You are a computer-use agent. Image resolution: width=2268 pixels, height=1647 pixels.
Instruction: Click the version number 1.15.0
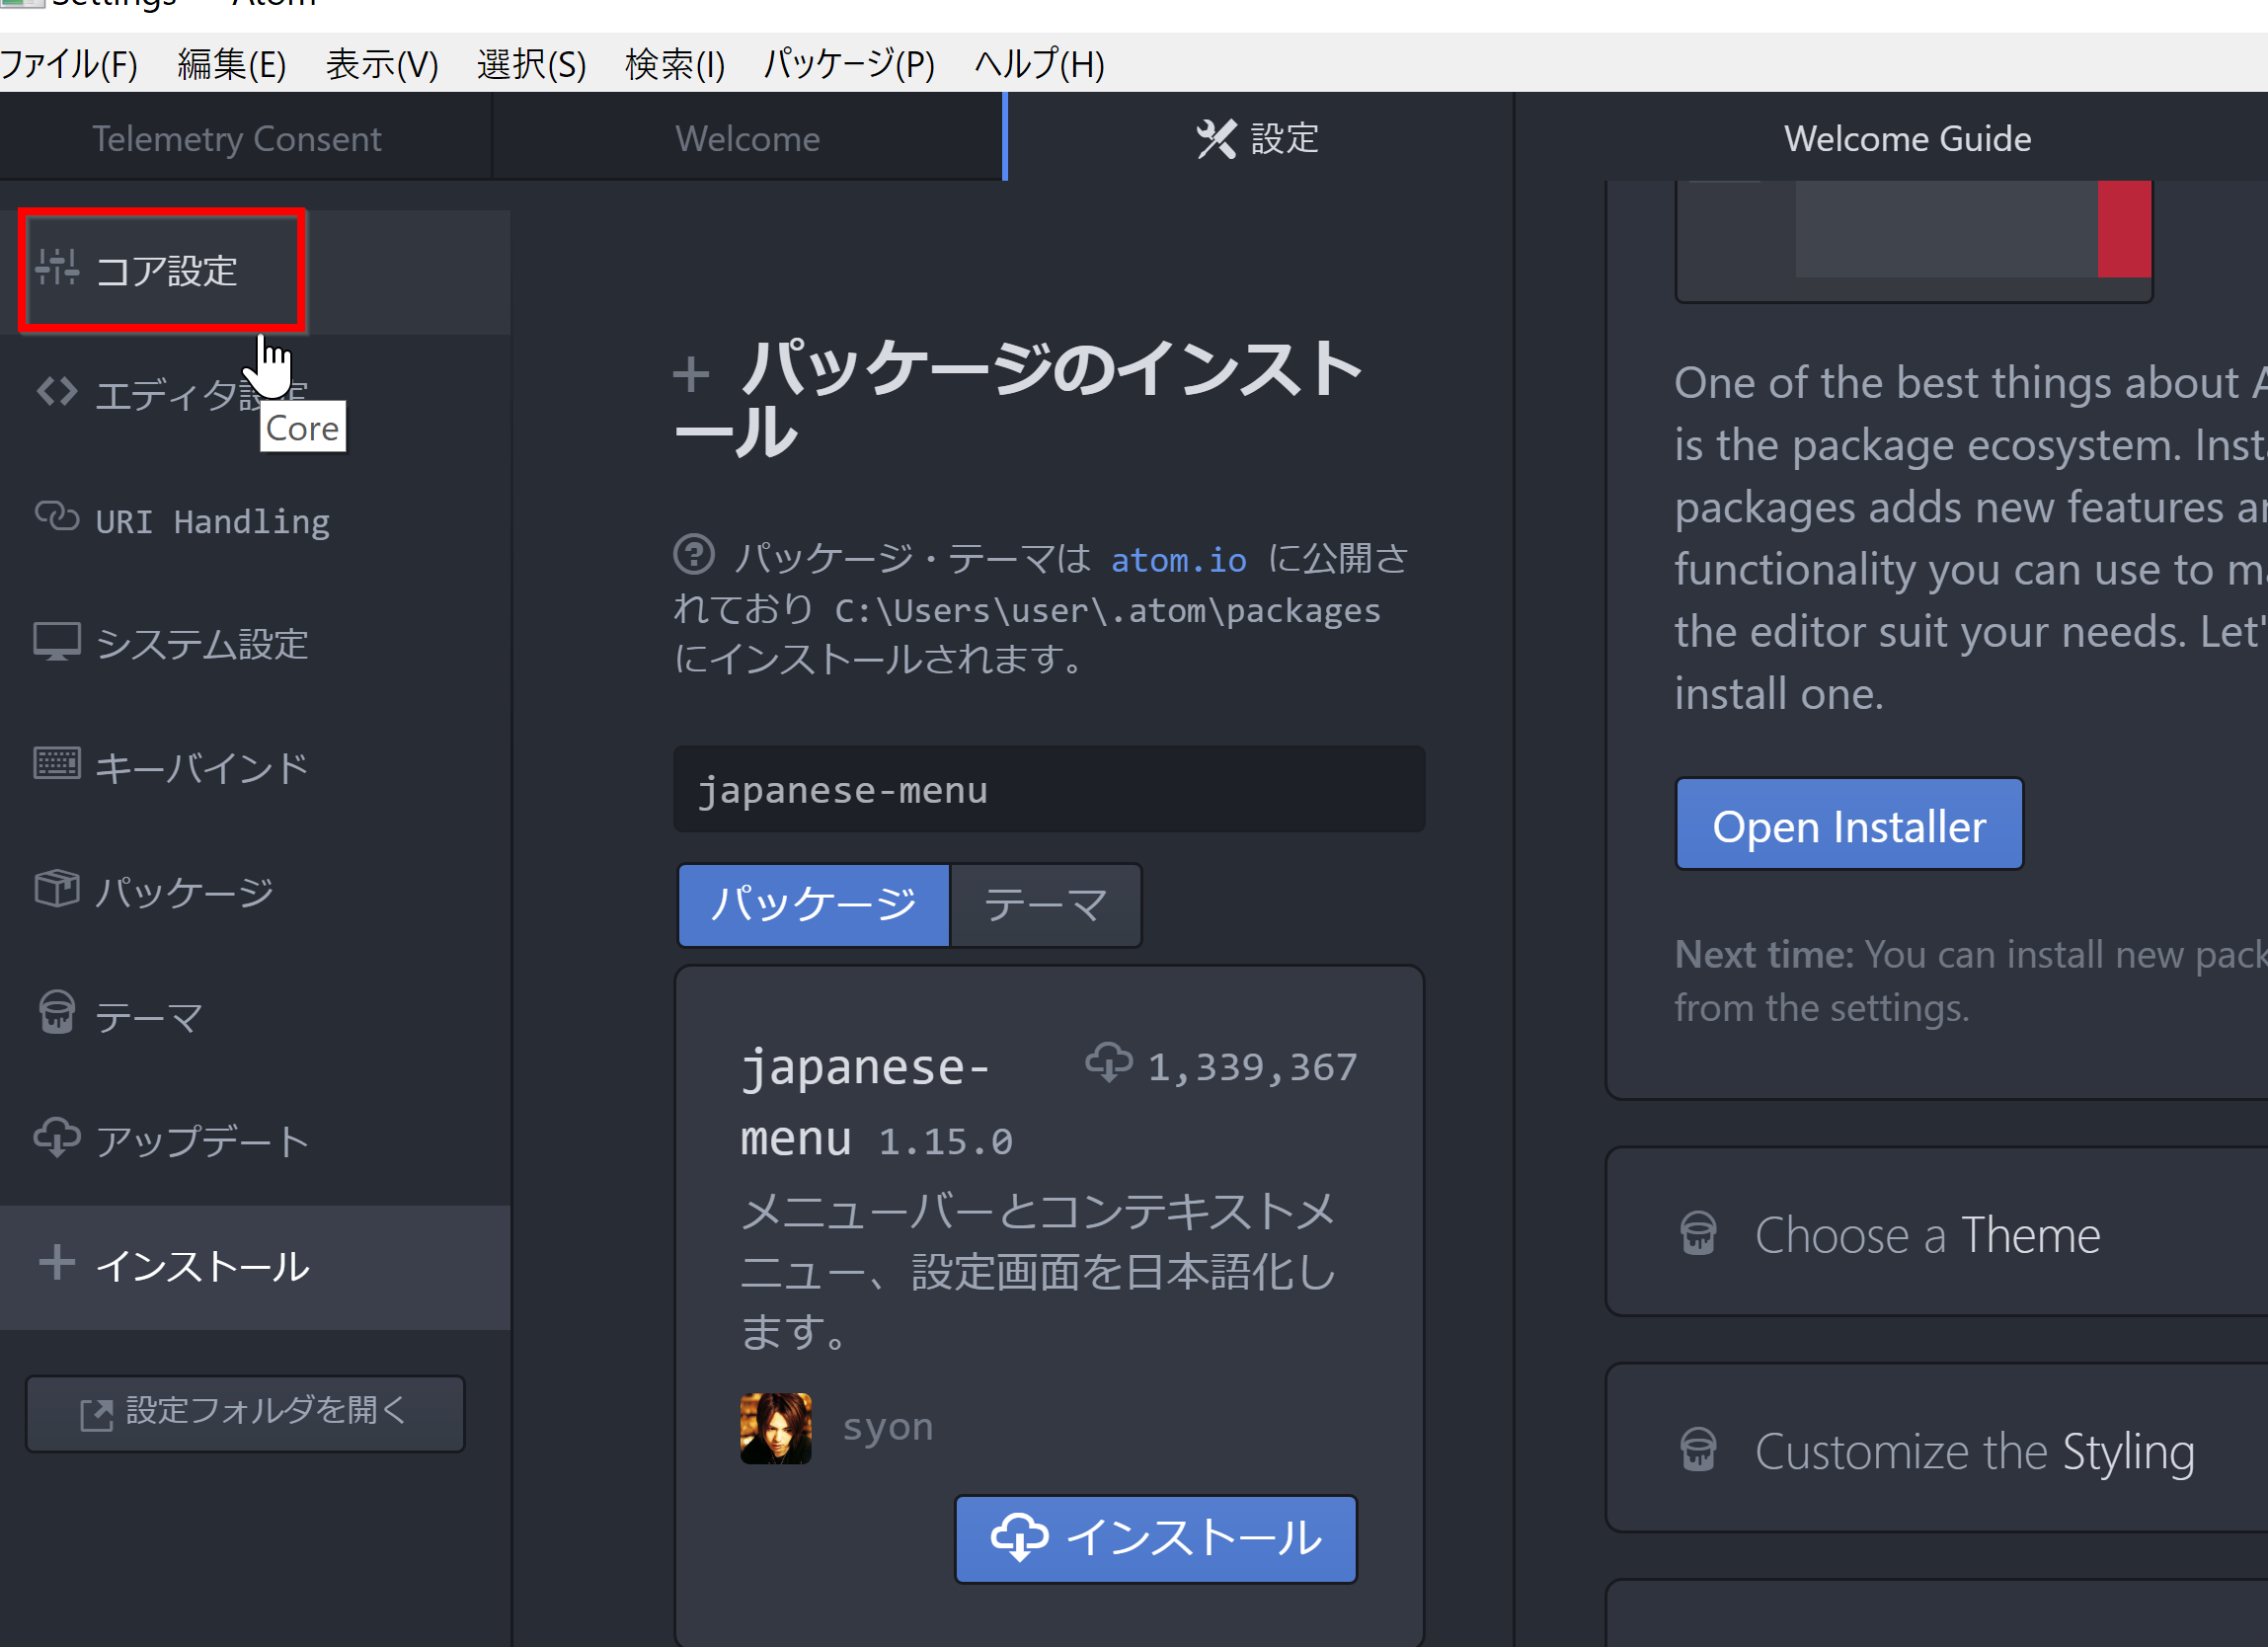click(945, 1141)
